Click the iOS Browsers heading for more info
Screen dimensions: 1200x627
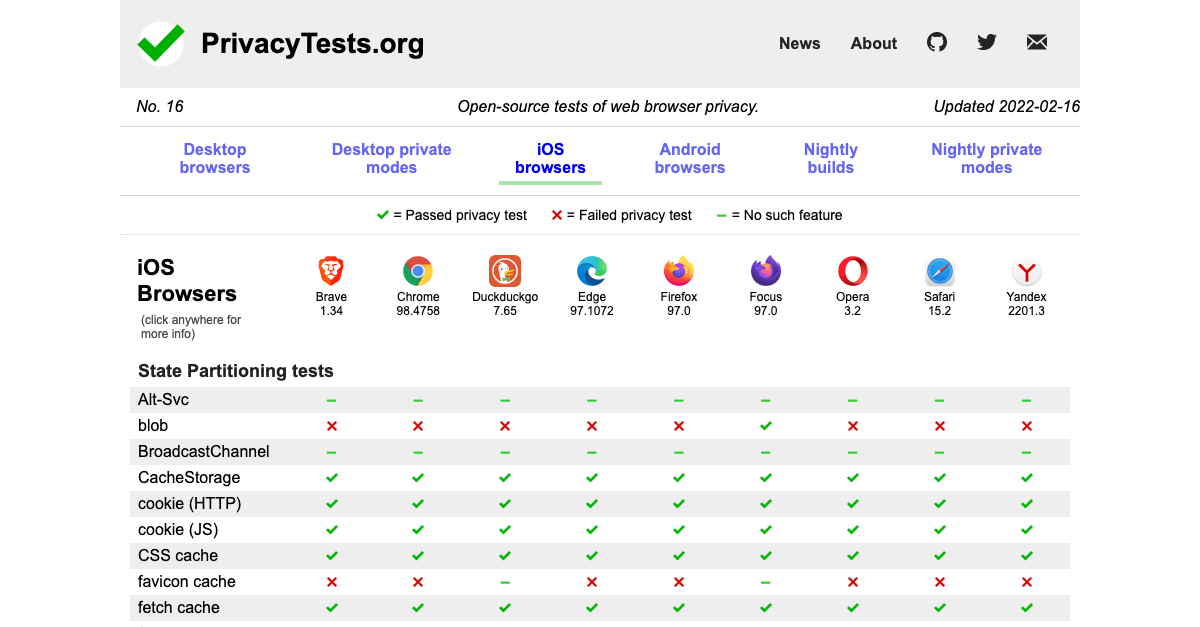[x=187, y=280]
